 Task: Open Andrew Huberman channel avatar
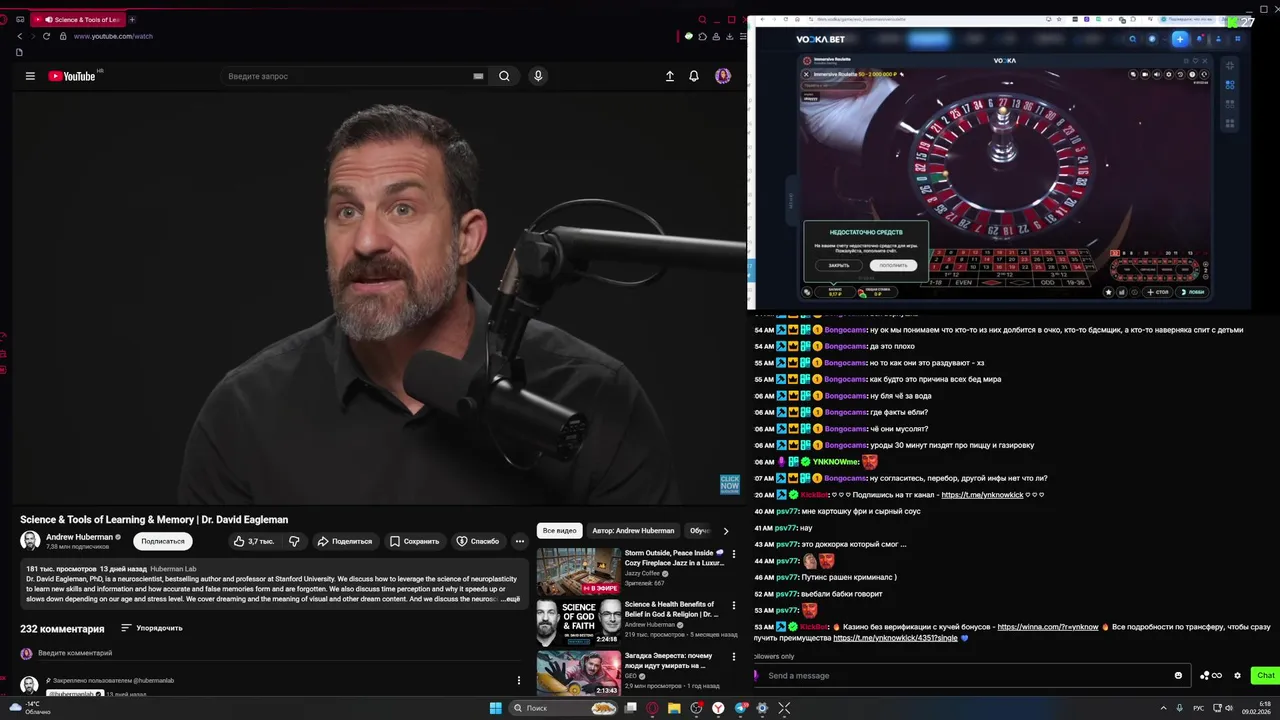30,541
